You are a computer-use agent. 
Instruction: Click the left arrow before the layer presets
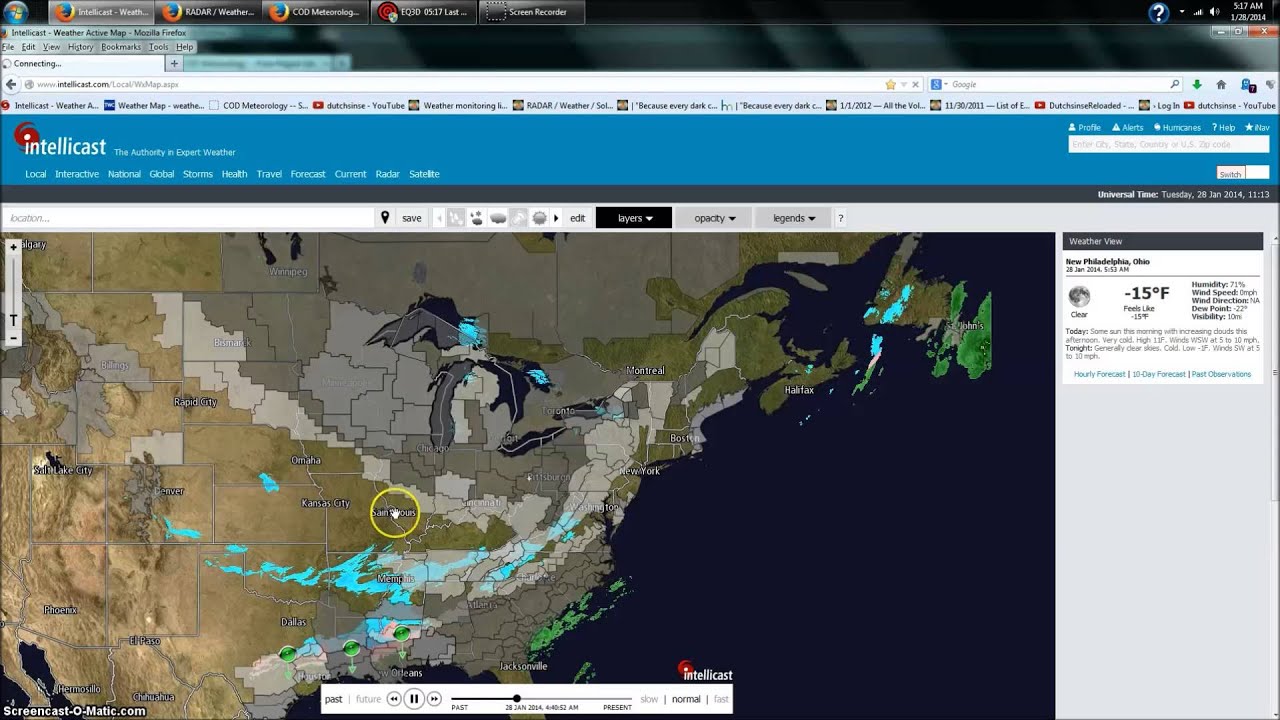[440, 218]
